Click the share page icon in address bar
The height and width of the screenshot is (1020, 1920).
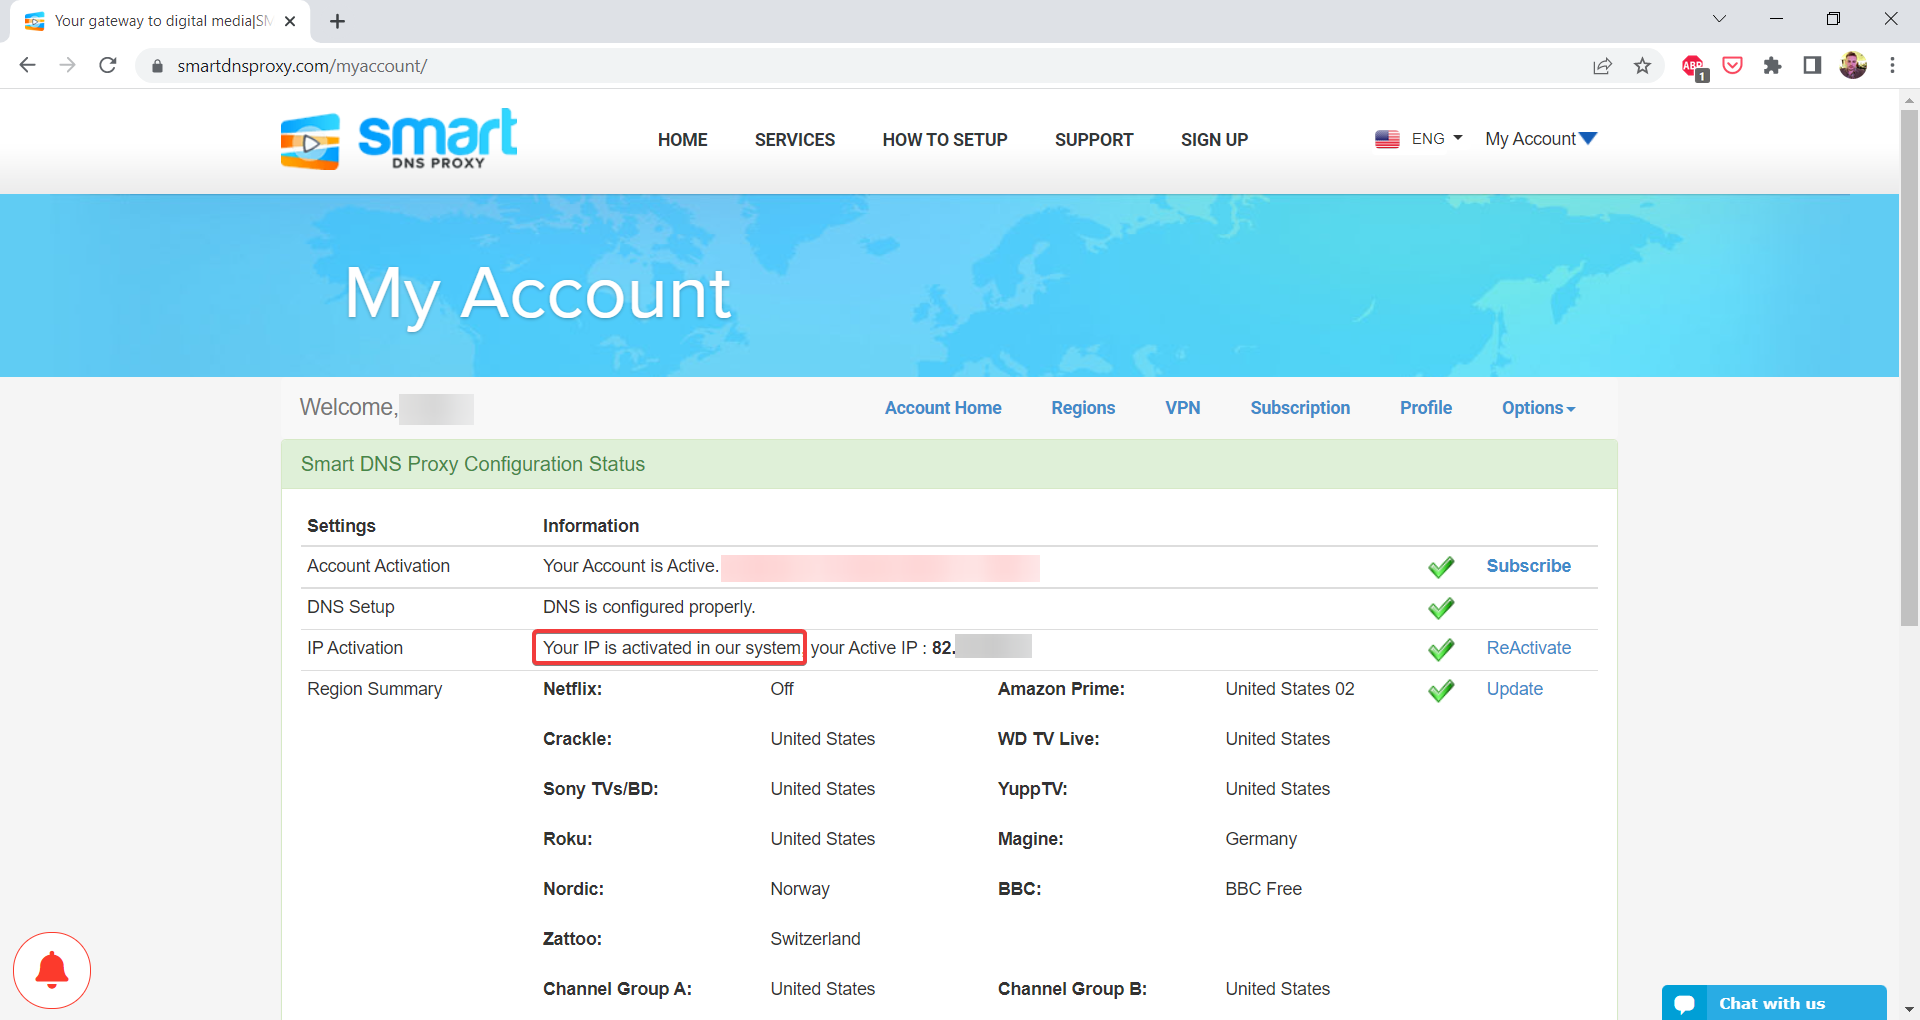pyautogui.click(x=1602, y=66)
